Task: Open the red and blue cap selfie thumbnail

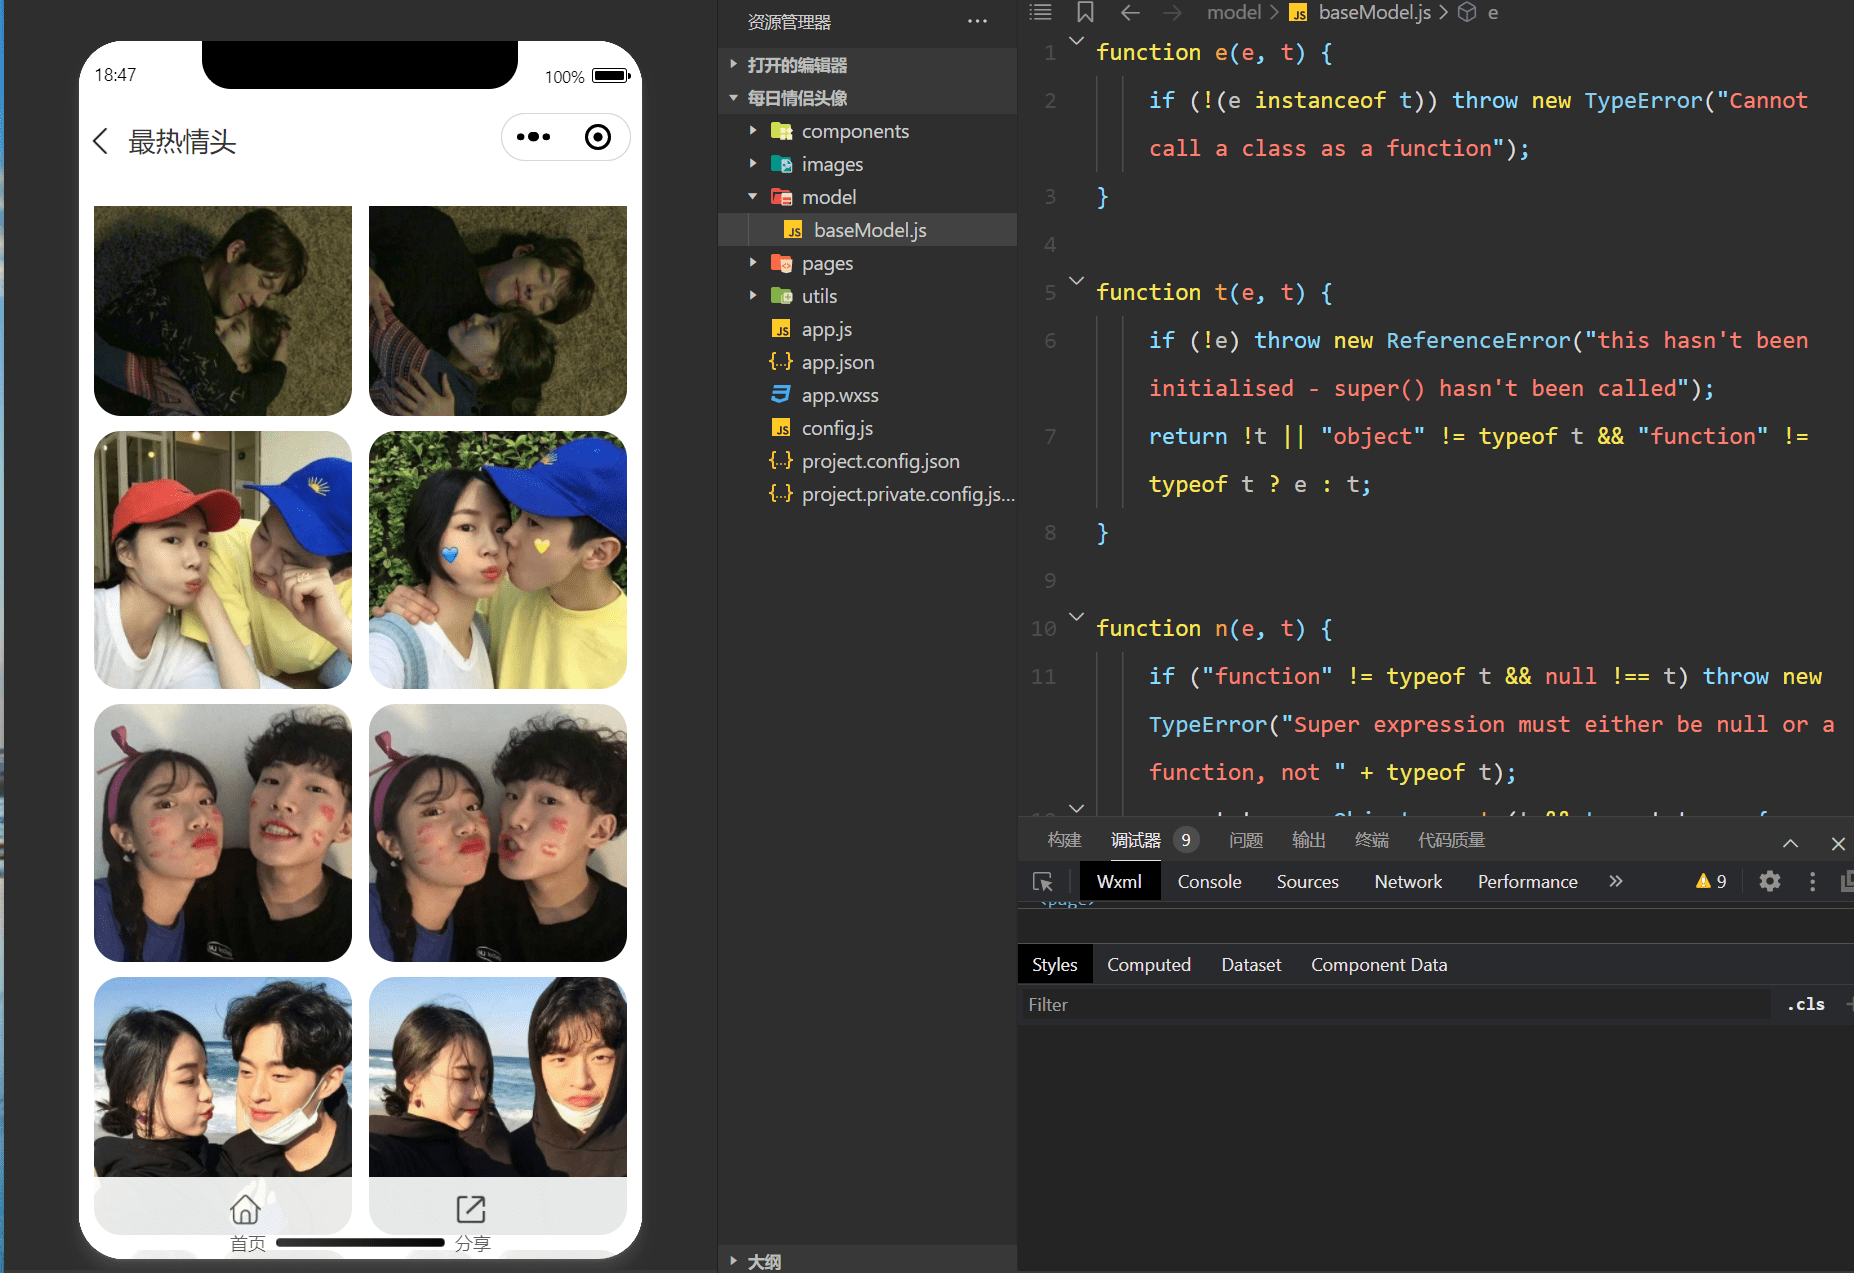Action: tap(223, 560)
